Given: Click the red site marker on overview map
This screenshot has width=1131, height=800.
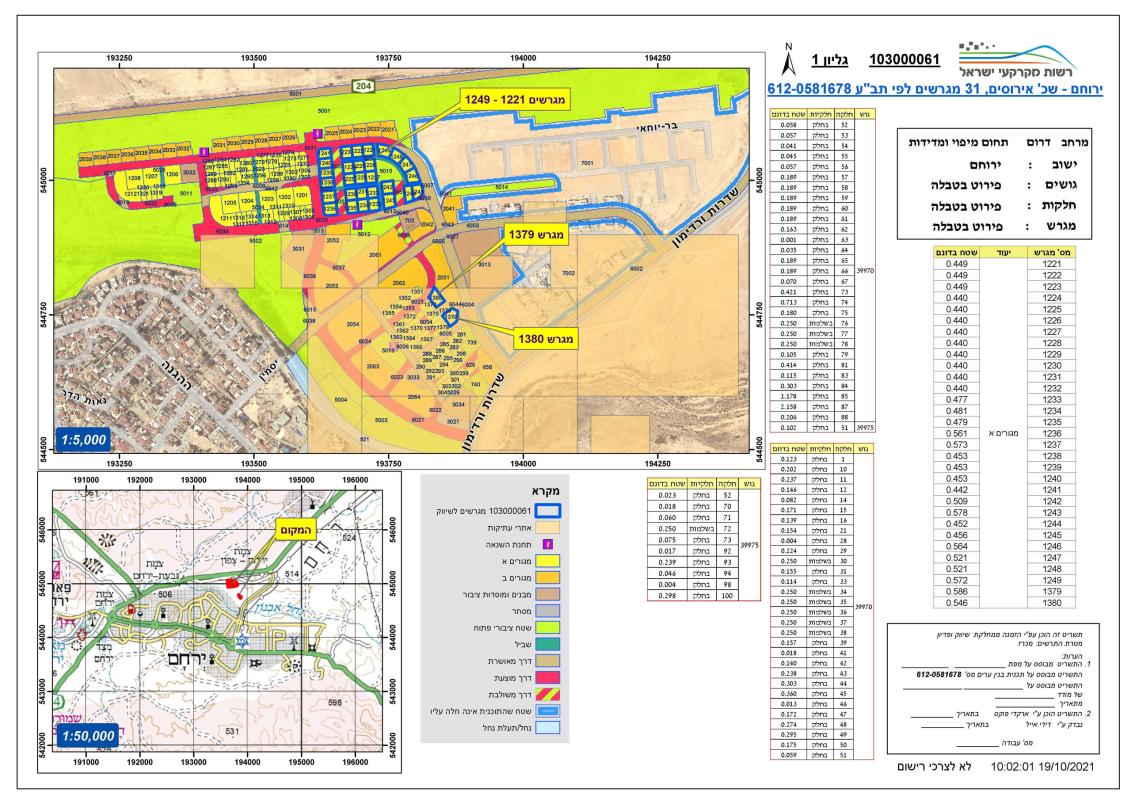Looking at the screenshot, I should click(232, 580).
